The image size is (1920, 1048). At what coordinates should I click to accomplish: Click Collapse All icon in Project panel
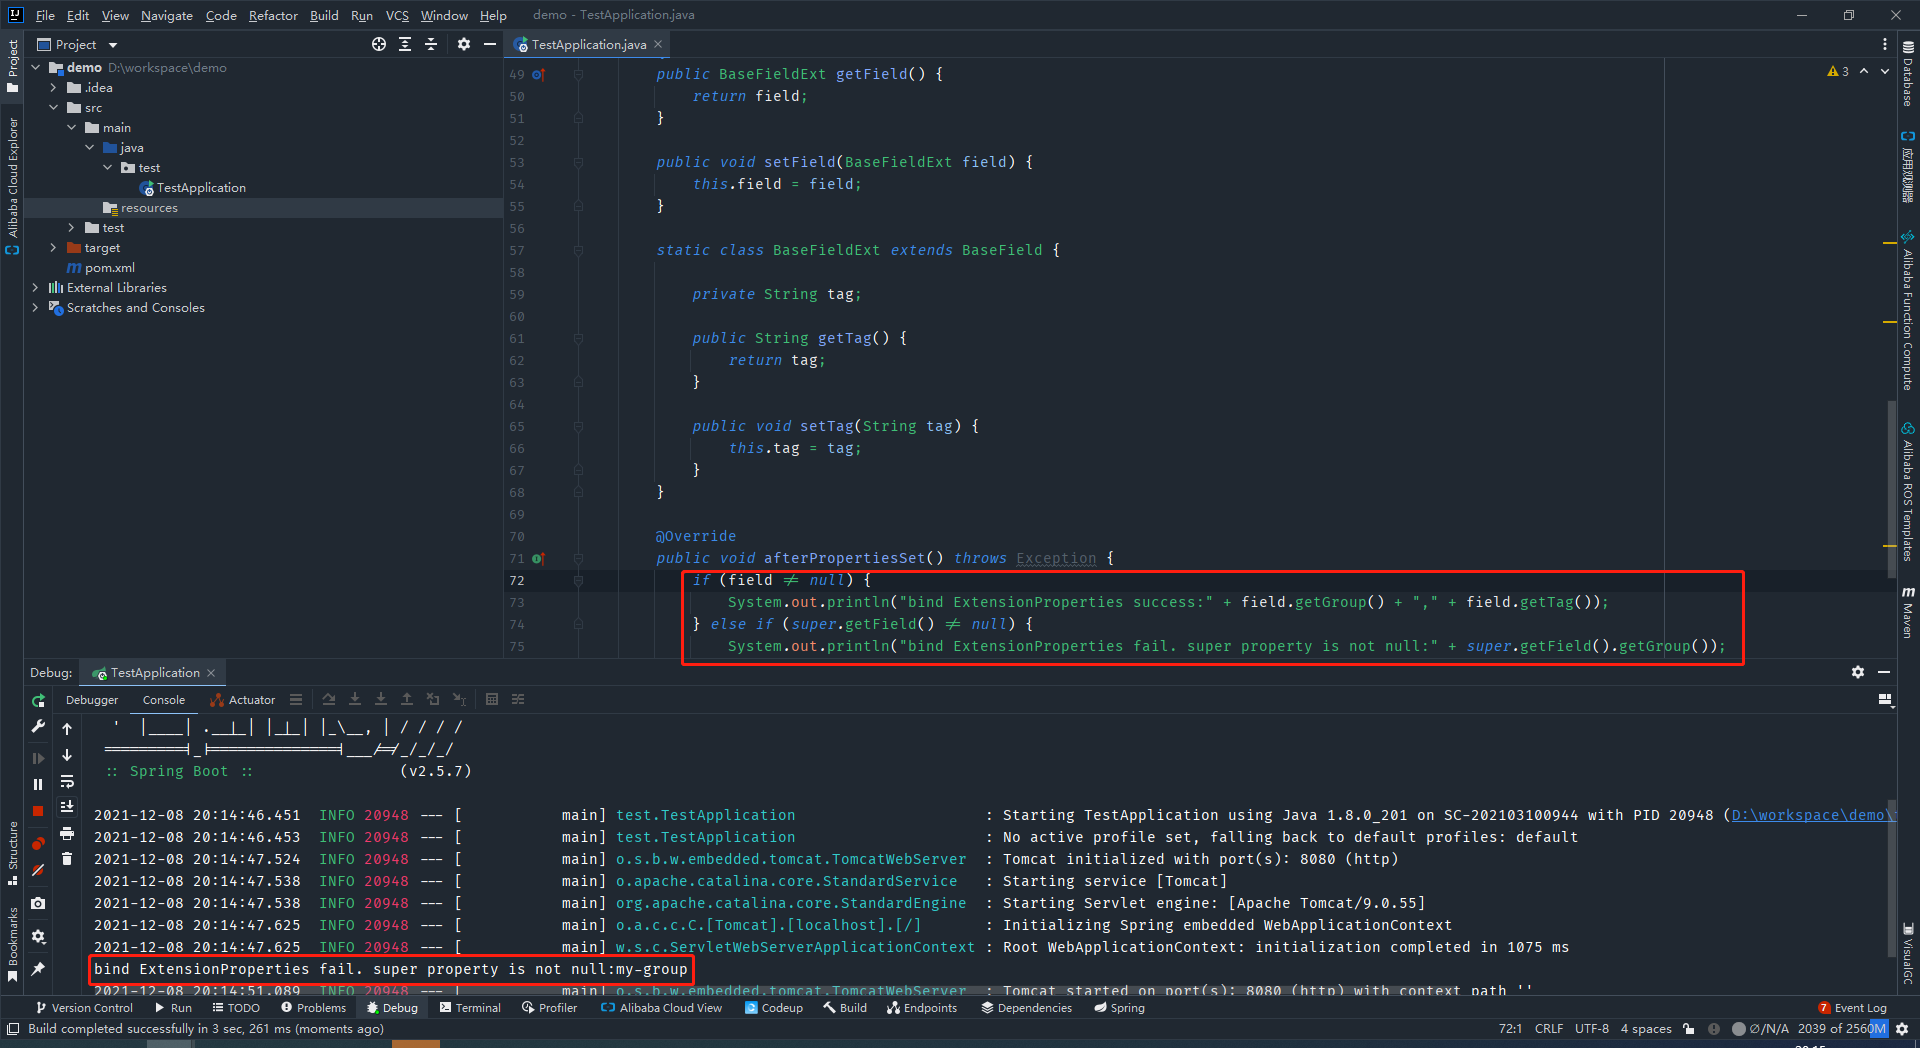pos(431,44)
